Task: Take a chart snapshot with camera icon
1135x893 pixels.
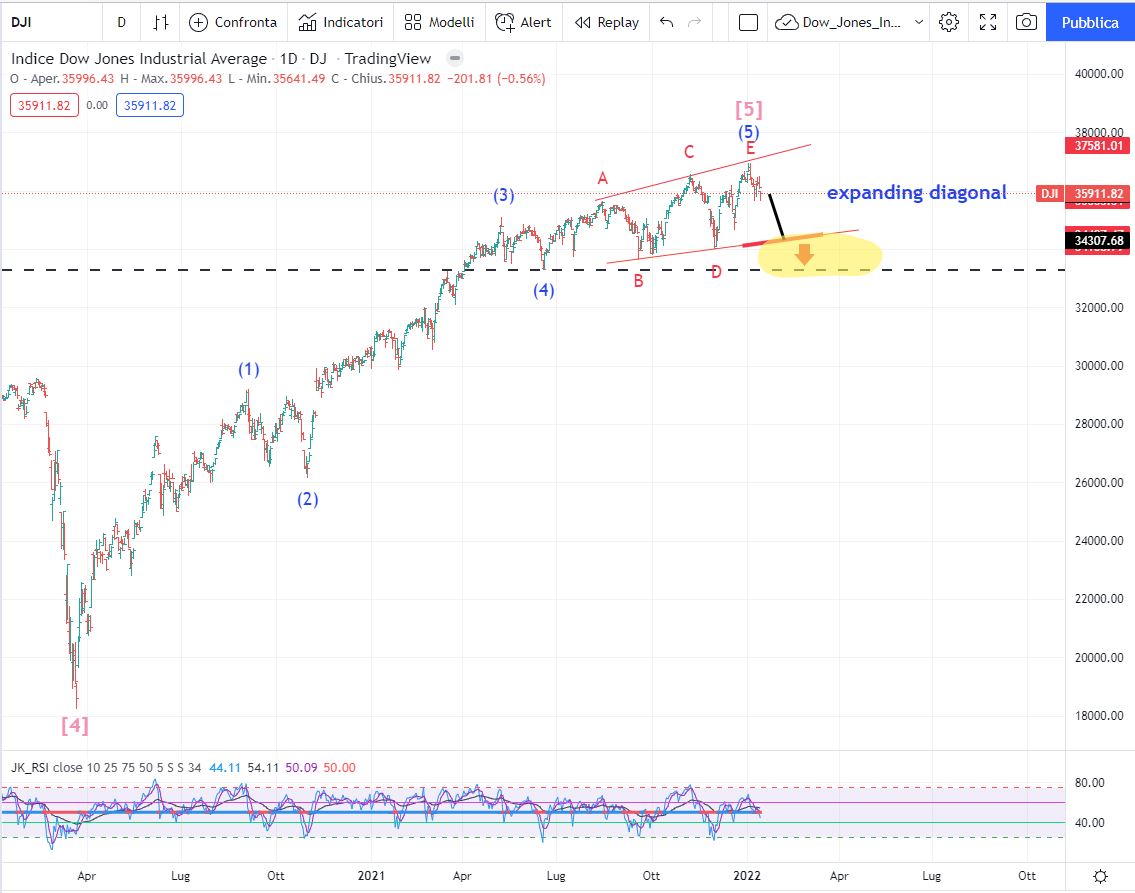Action: pos(1026,22)
